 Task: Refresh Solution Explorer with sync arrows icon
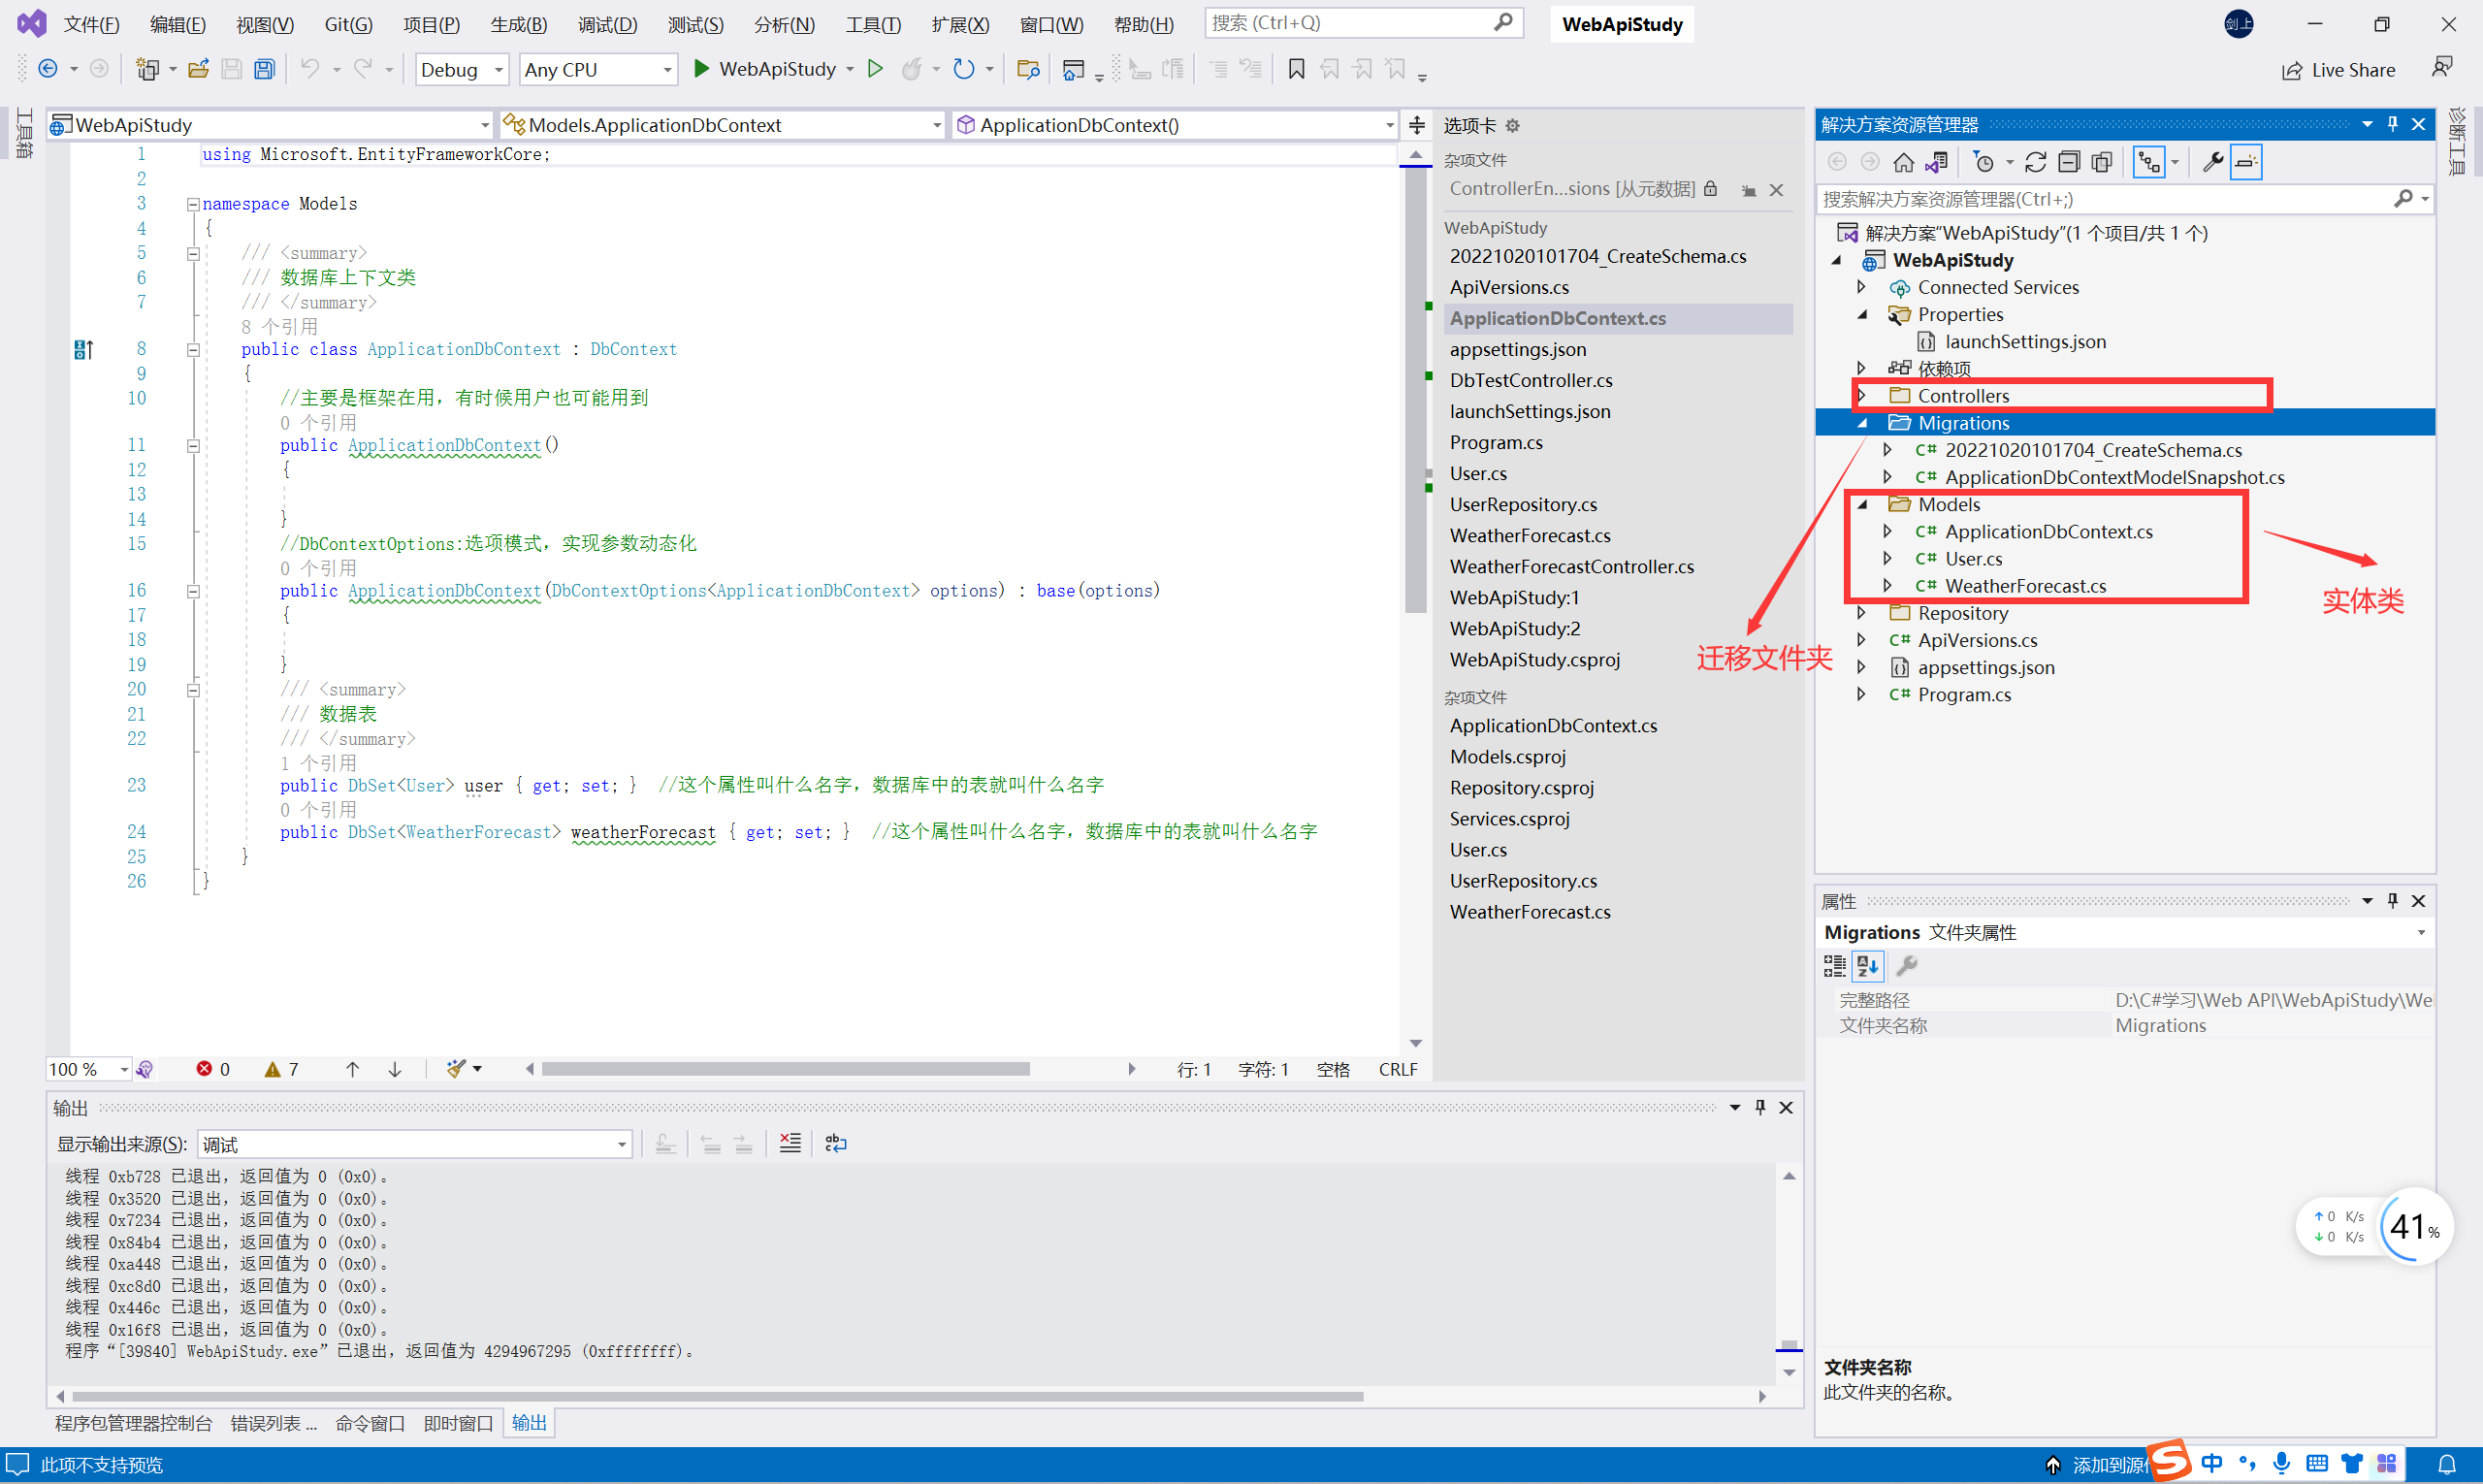tap(2035, 162)
